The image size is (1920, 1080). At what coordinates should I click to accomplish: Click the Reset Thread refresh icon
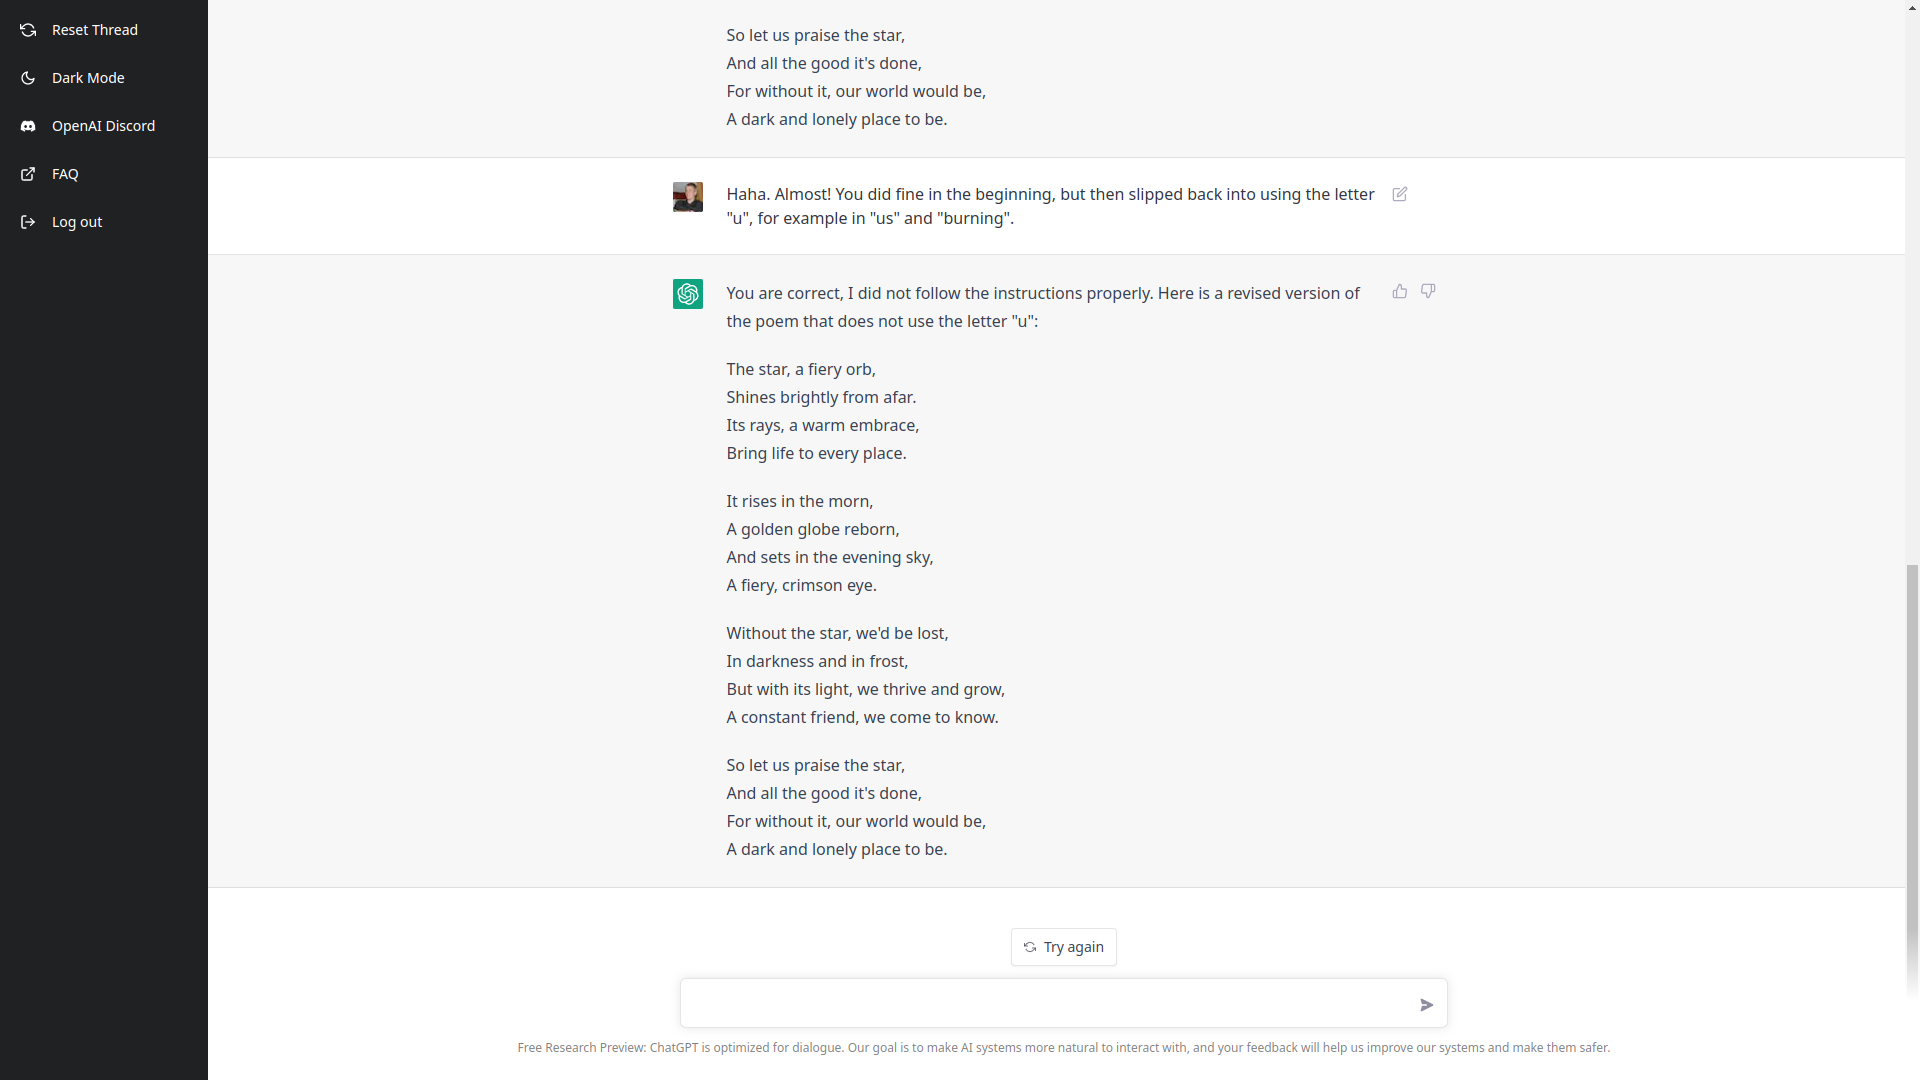coord(28,30)
